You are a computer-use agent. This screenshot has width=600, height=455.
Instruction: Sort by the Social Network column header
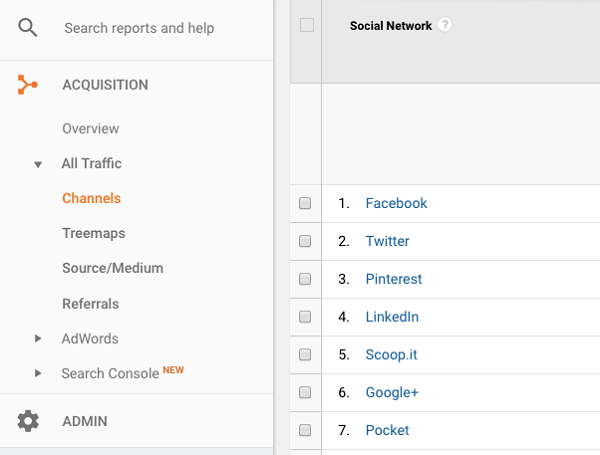[x=391, y=26]
